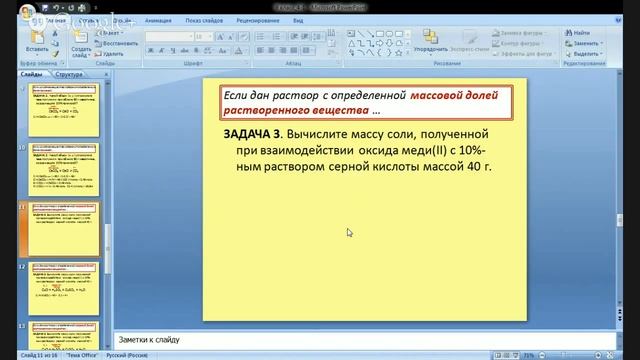Decrease font size with small A
The height and width of the screenshot is (360, 640).
pos(231,37)
